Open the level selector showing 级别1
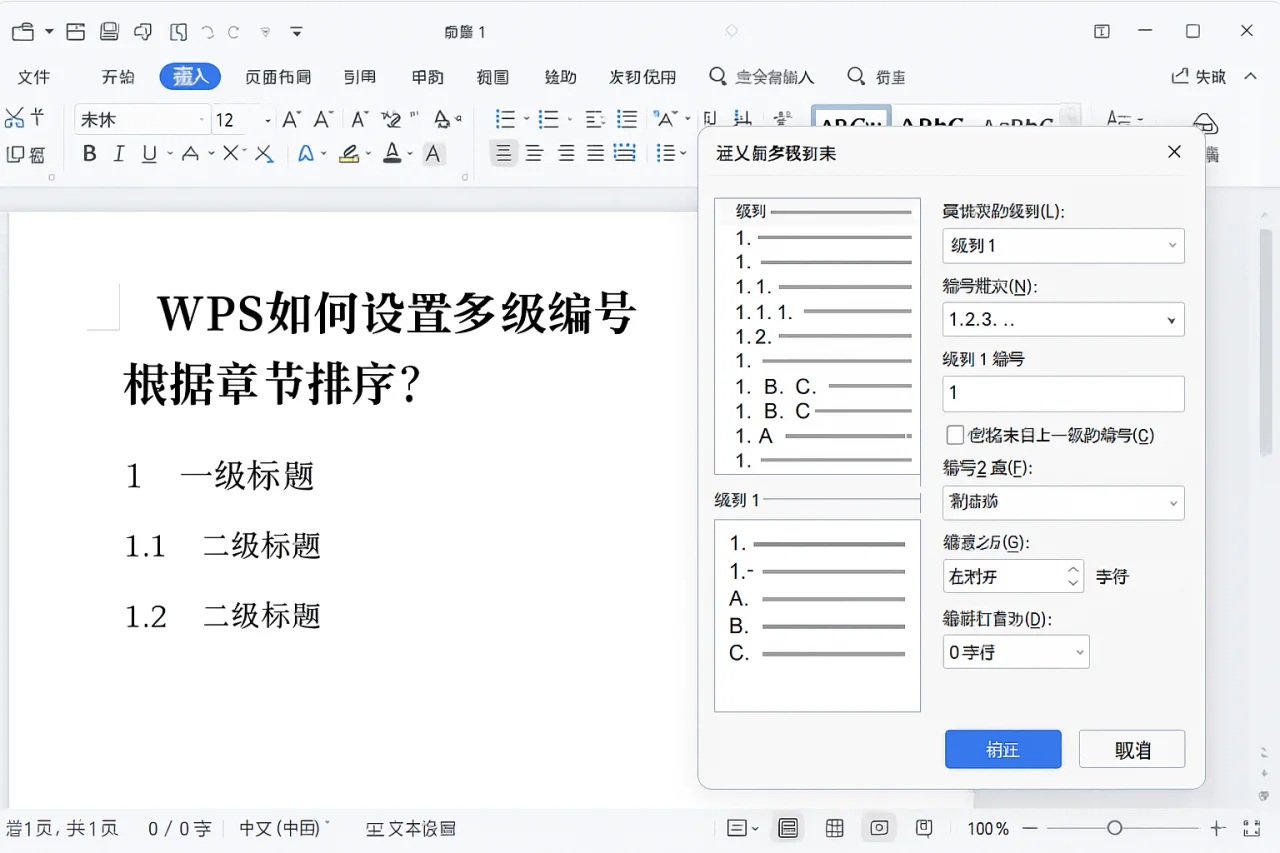This screenshot has height=853, width=1280. click(1063, 246)
